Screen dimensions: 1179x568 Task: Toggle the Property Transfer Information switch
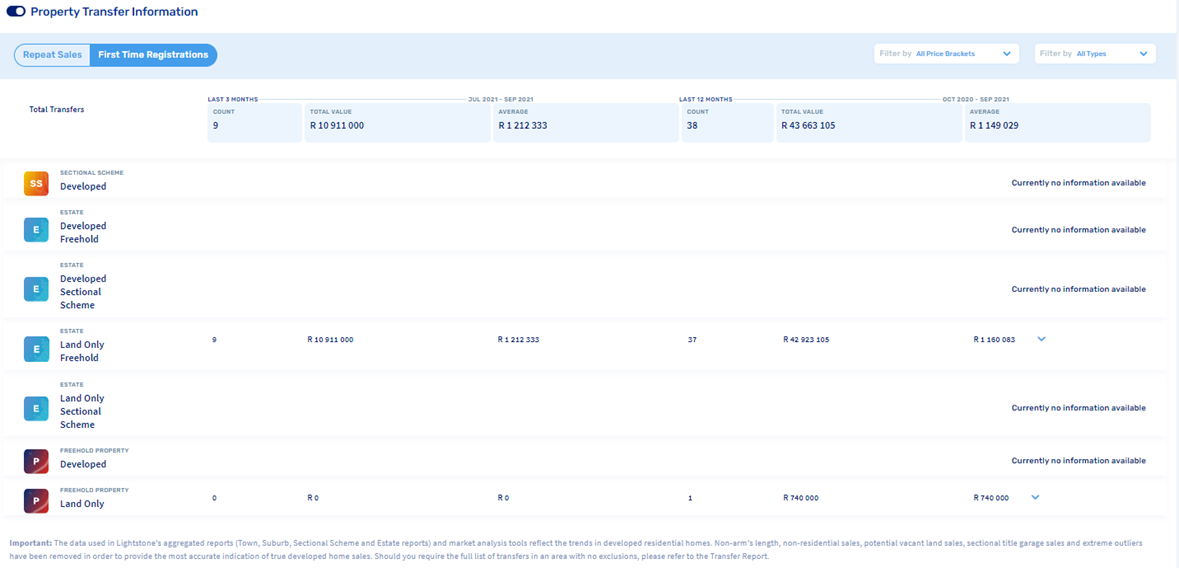coord(15,12)
